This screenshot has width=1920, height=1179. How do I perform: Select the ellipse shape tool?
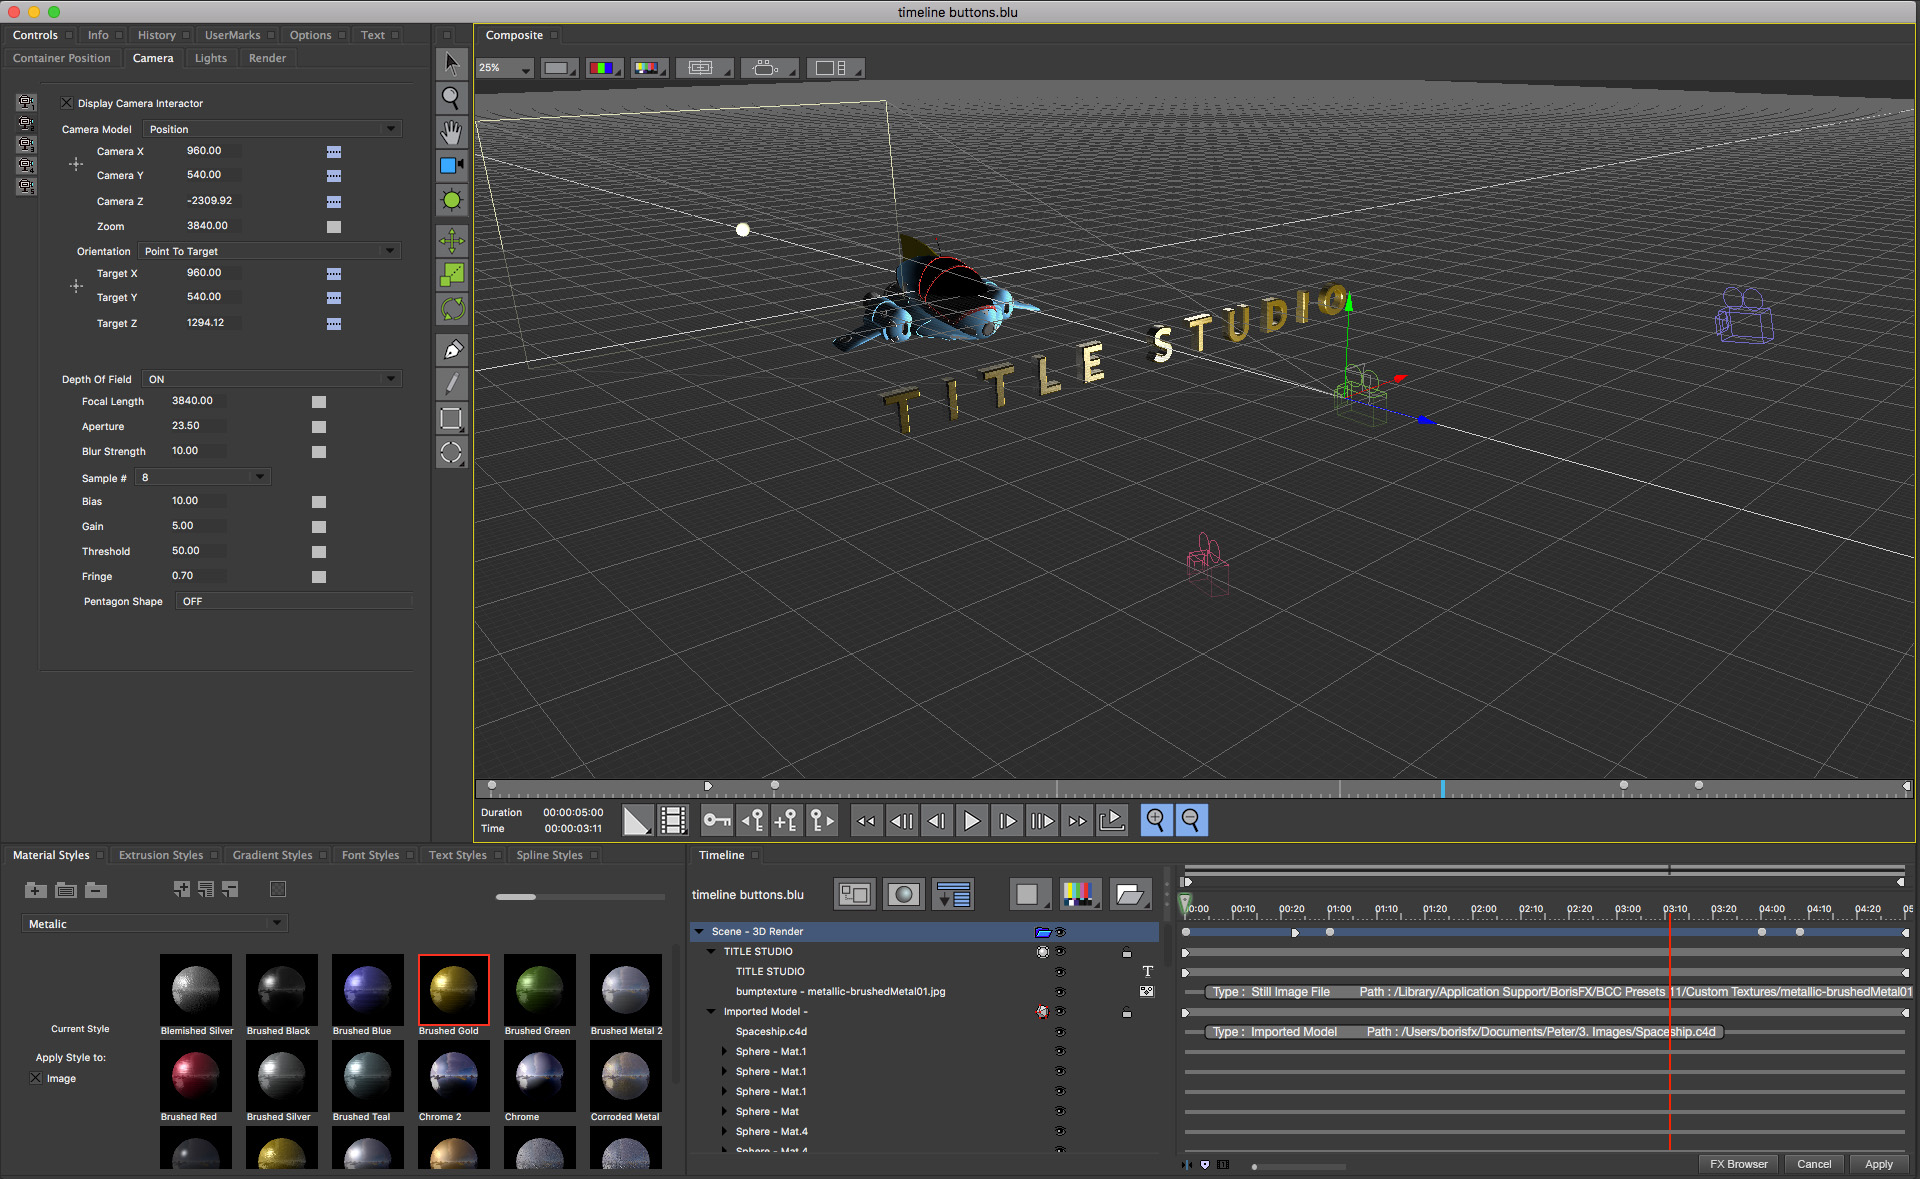point(452,453)
